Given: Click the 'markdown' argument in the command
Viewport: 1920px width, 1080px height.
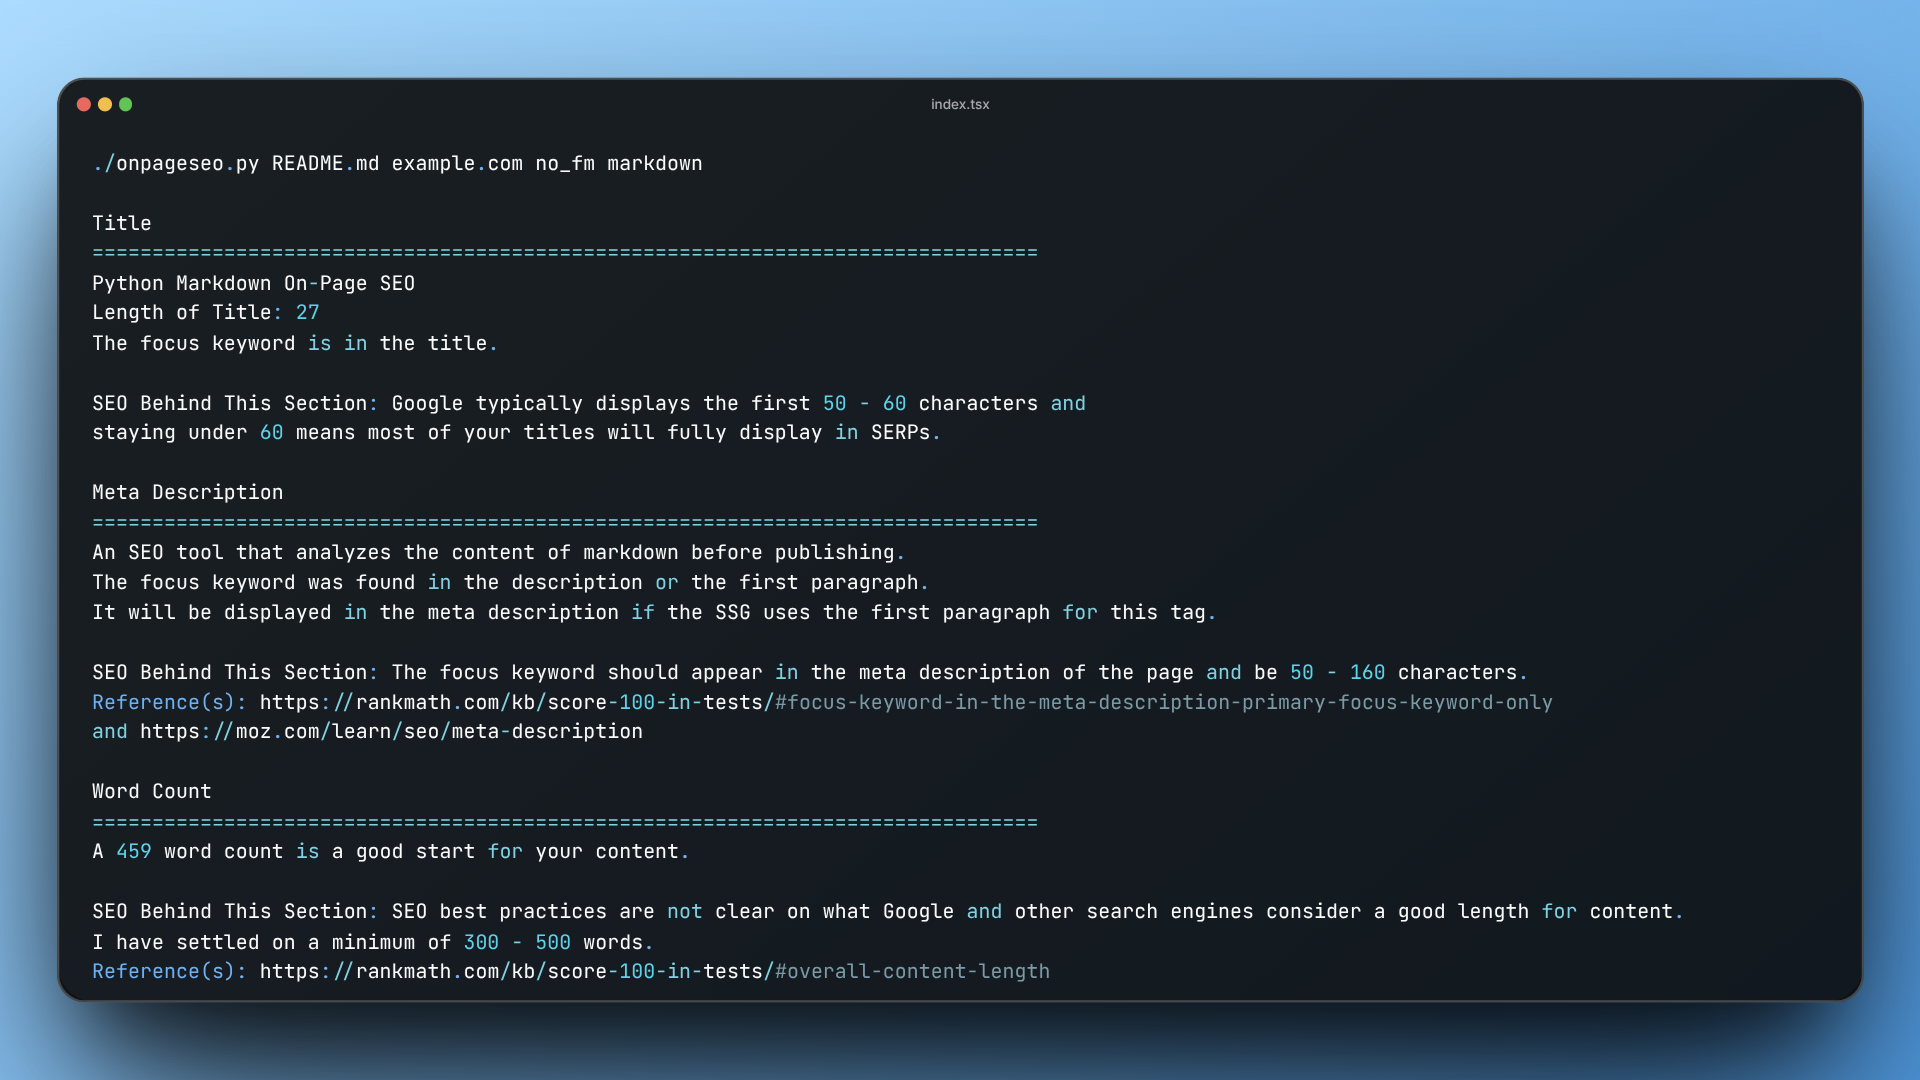Looking at the screenshot, I should point(655,164).
